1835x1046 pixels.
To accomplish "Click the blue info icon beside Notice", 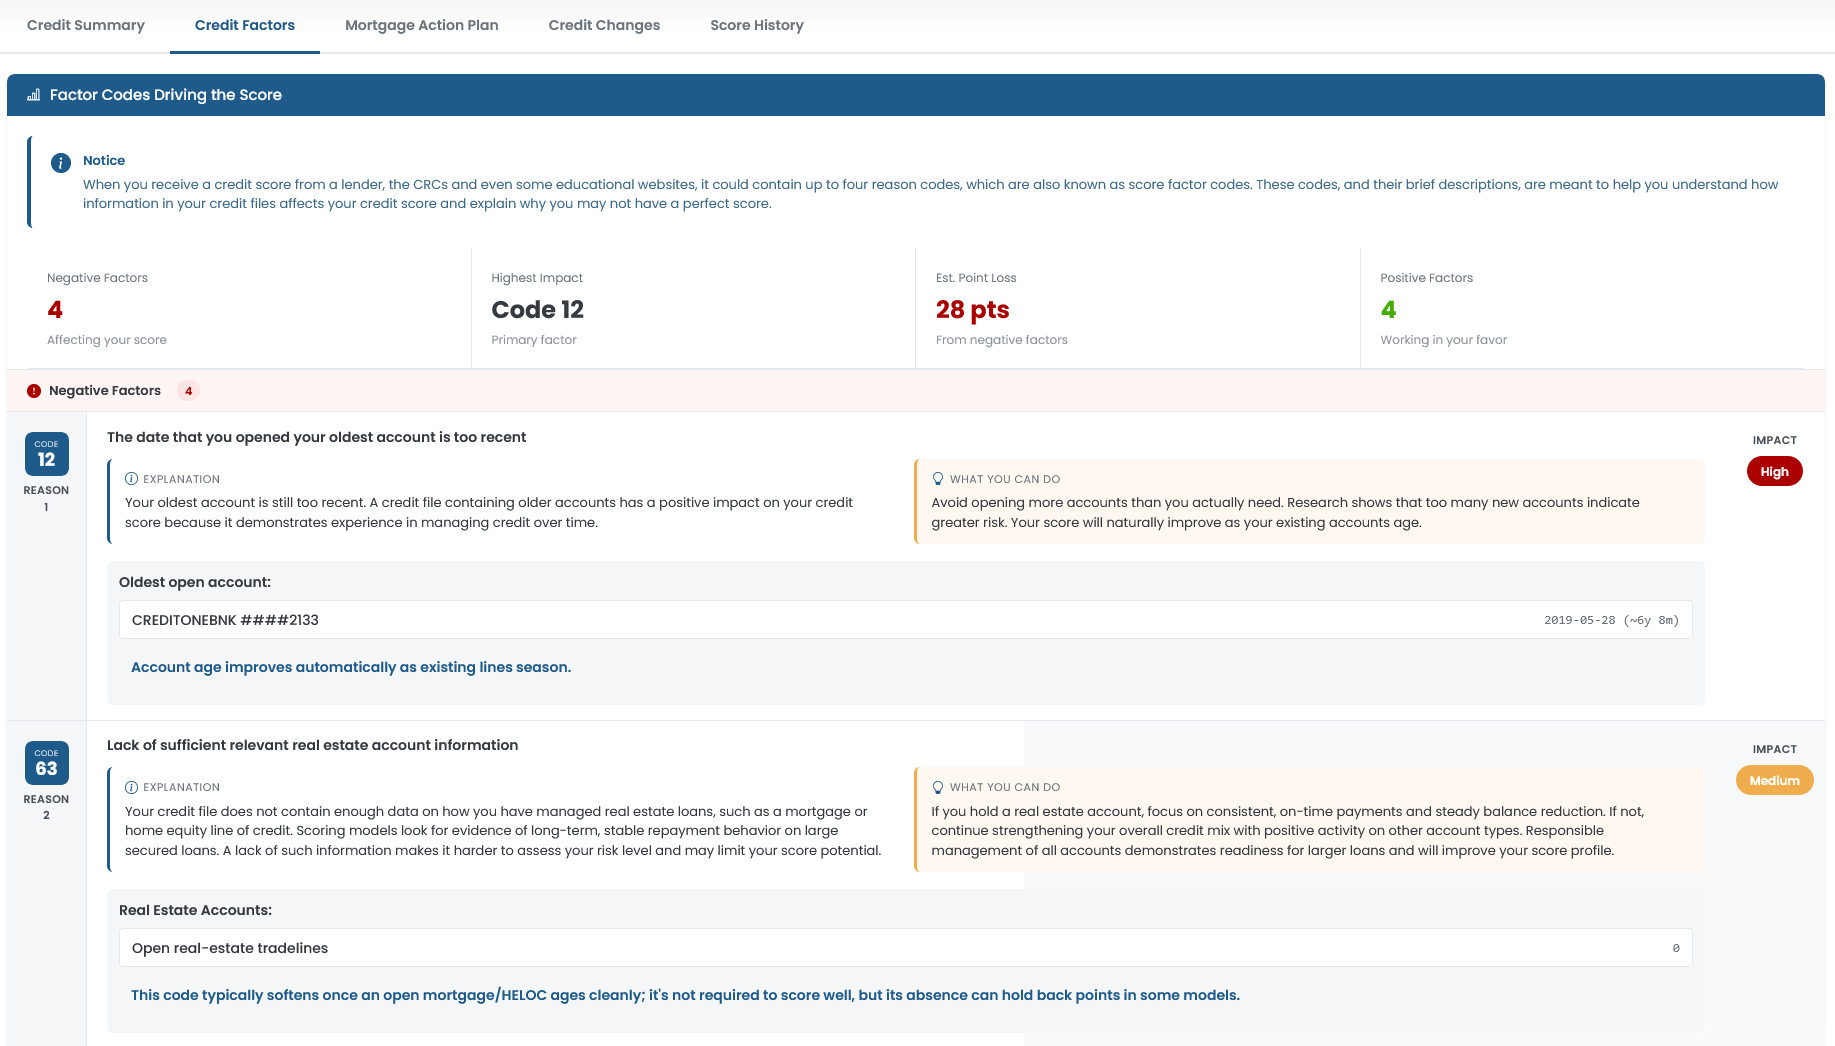I will tap(61, 162).
